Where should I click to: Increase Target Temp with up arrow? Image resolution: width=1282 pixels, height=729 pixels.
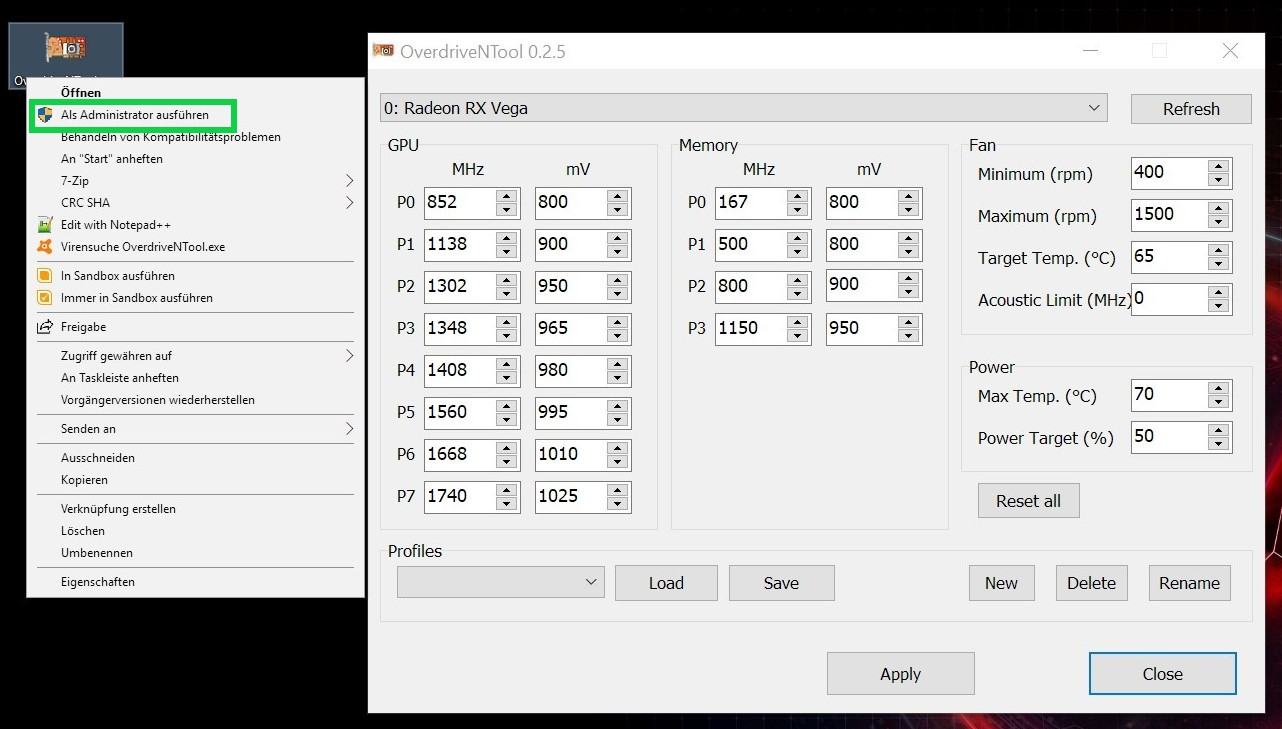click(x=1218, y=250)
